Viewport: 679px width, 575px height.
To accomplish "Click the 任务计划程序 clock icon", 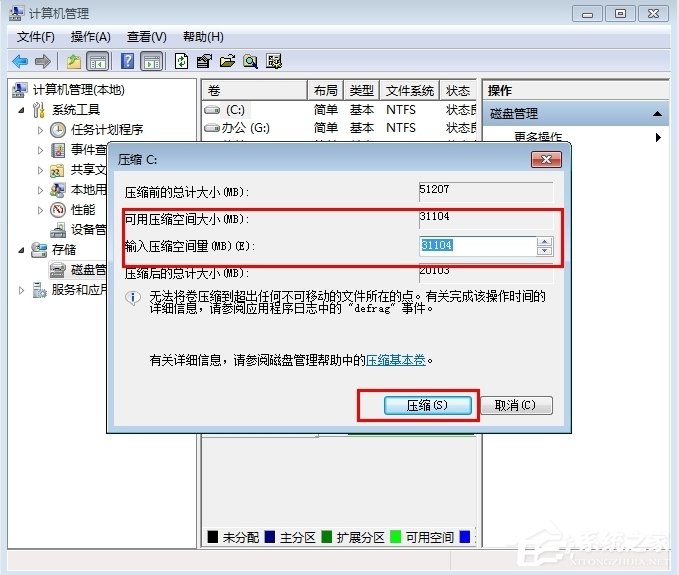I will coord(58,129).
